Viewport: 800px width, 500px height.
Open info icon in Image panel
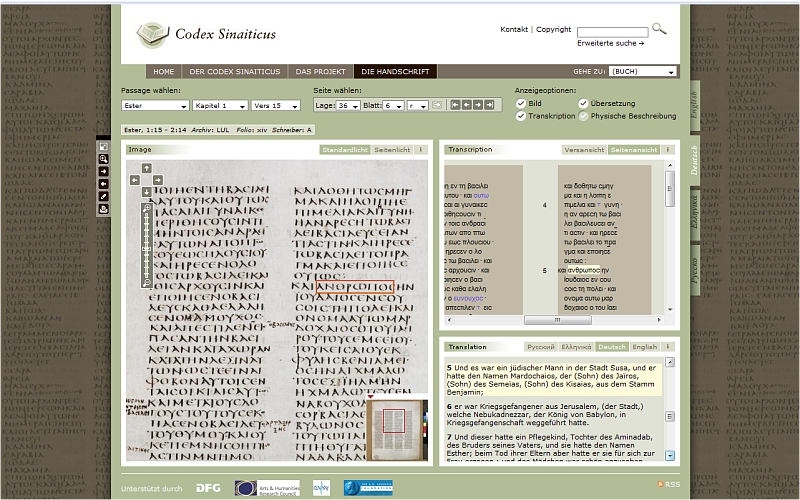[420, 149]
